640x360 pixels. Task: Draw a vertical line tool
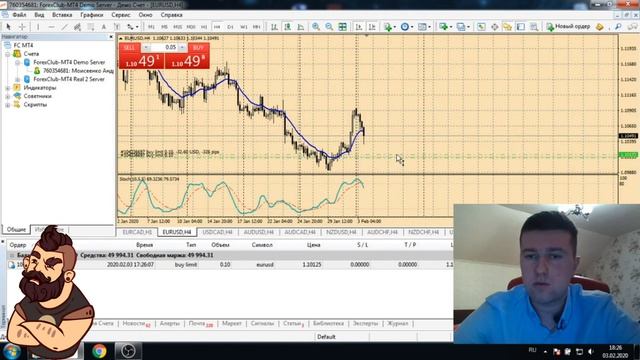coord(38,27)
